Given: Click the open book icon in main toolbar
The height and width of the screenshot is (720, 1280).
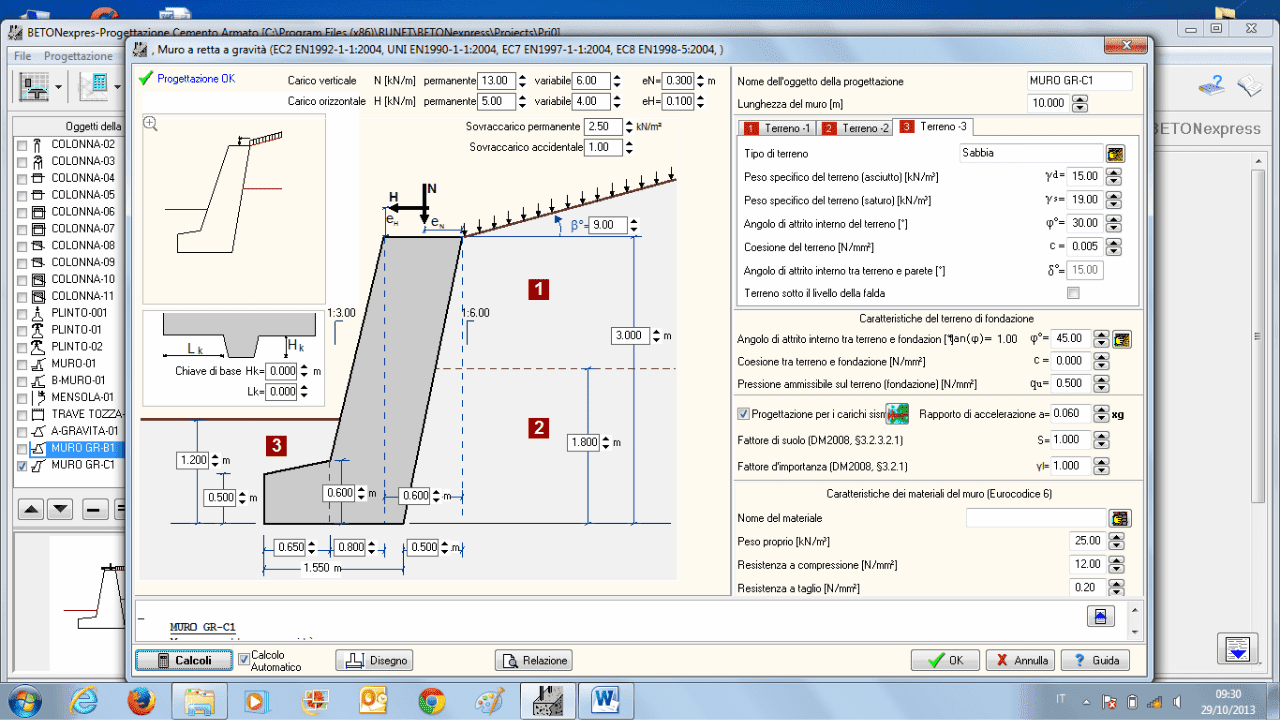Looking at the screenshot, I should pos(1249,86).
